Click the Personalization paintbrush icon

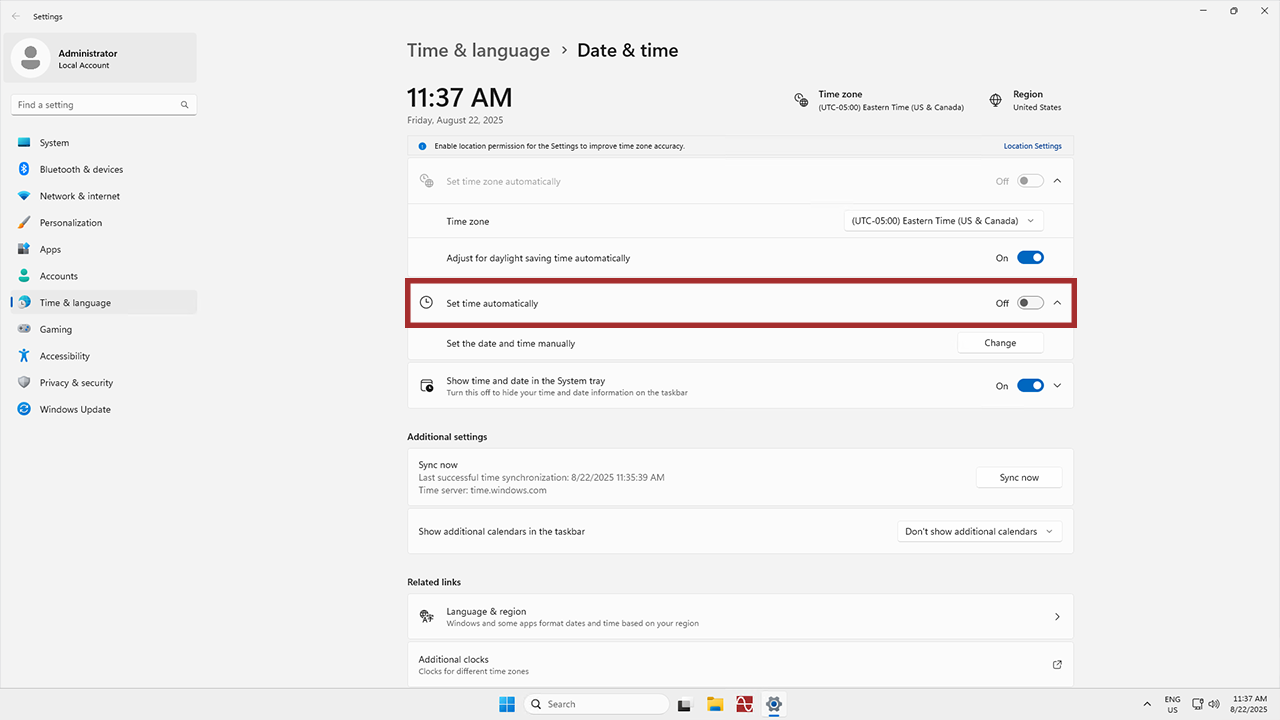[24, 223]
